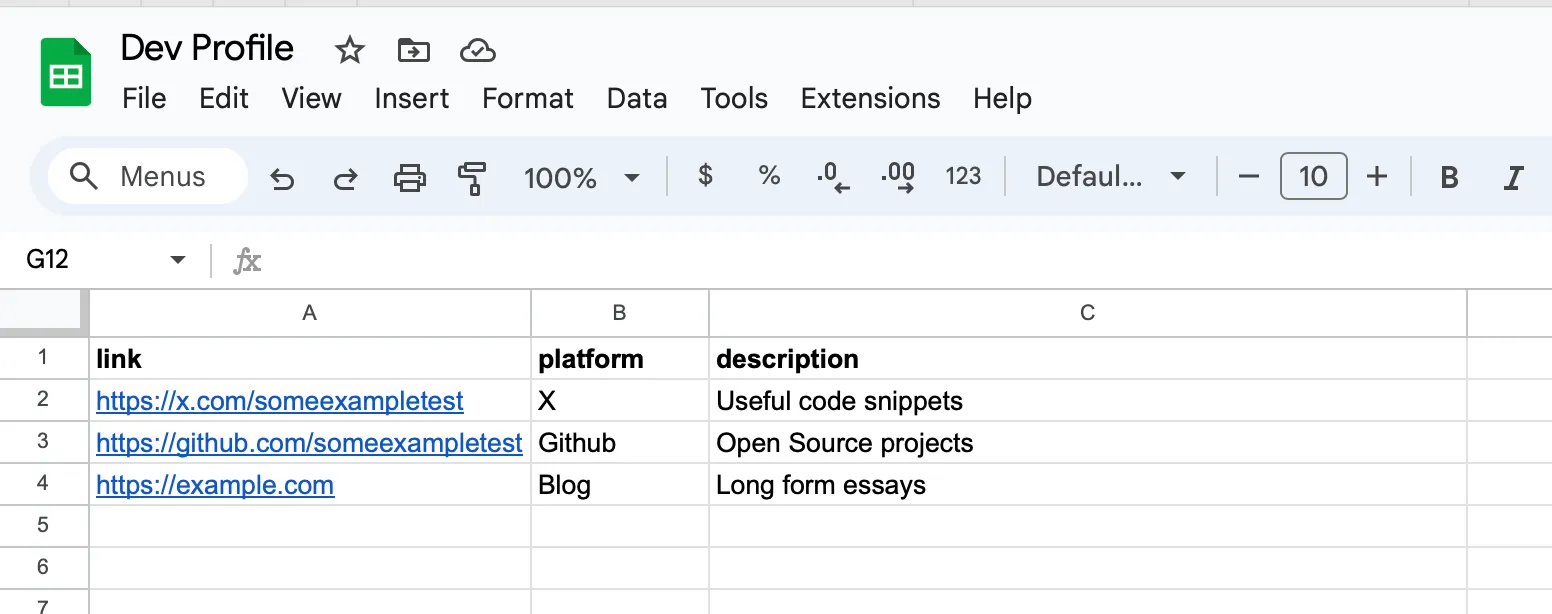1552x614 pixels.
Task: Toggle italic formatting
Action: [1513, 178]
